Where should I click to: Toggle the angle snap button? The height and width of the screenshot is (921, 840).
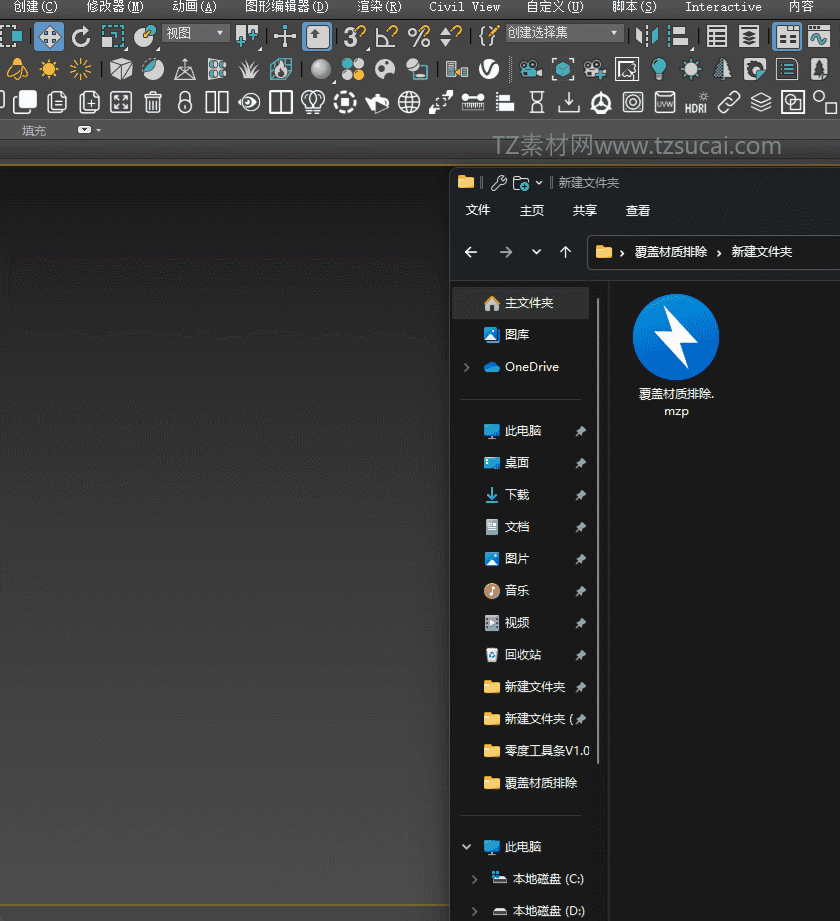386,37
